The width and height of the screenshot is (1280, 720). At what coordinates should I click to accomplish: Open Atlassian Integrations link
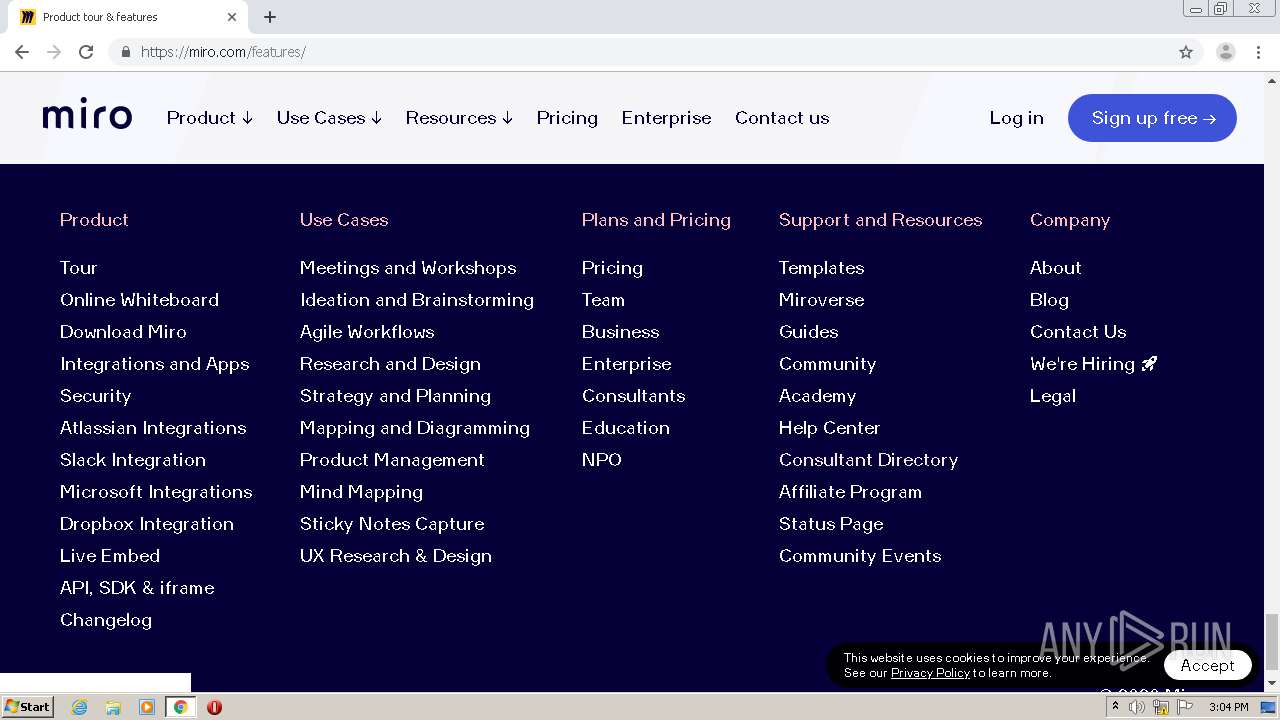coord(153,428)
